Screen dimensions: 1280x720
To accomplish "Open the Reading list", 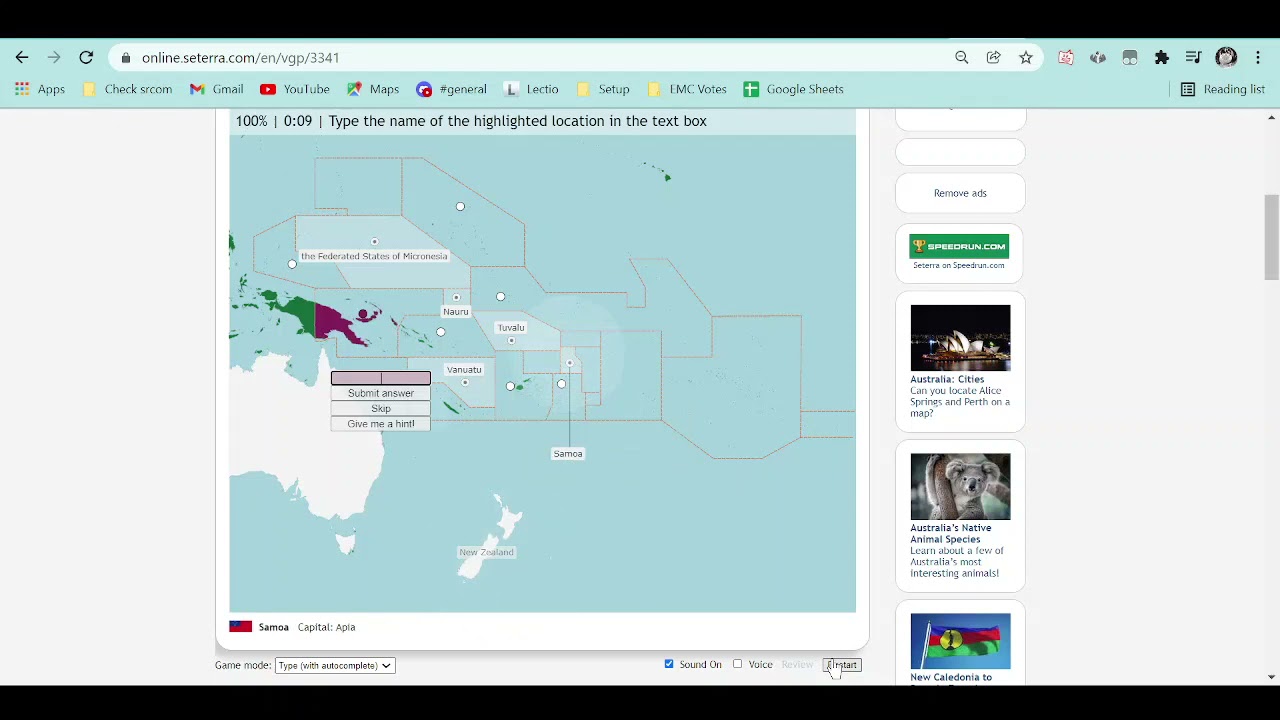I will click(x=1223, y=89).
